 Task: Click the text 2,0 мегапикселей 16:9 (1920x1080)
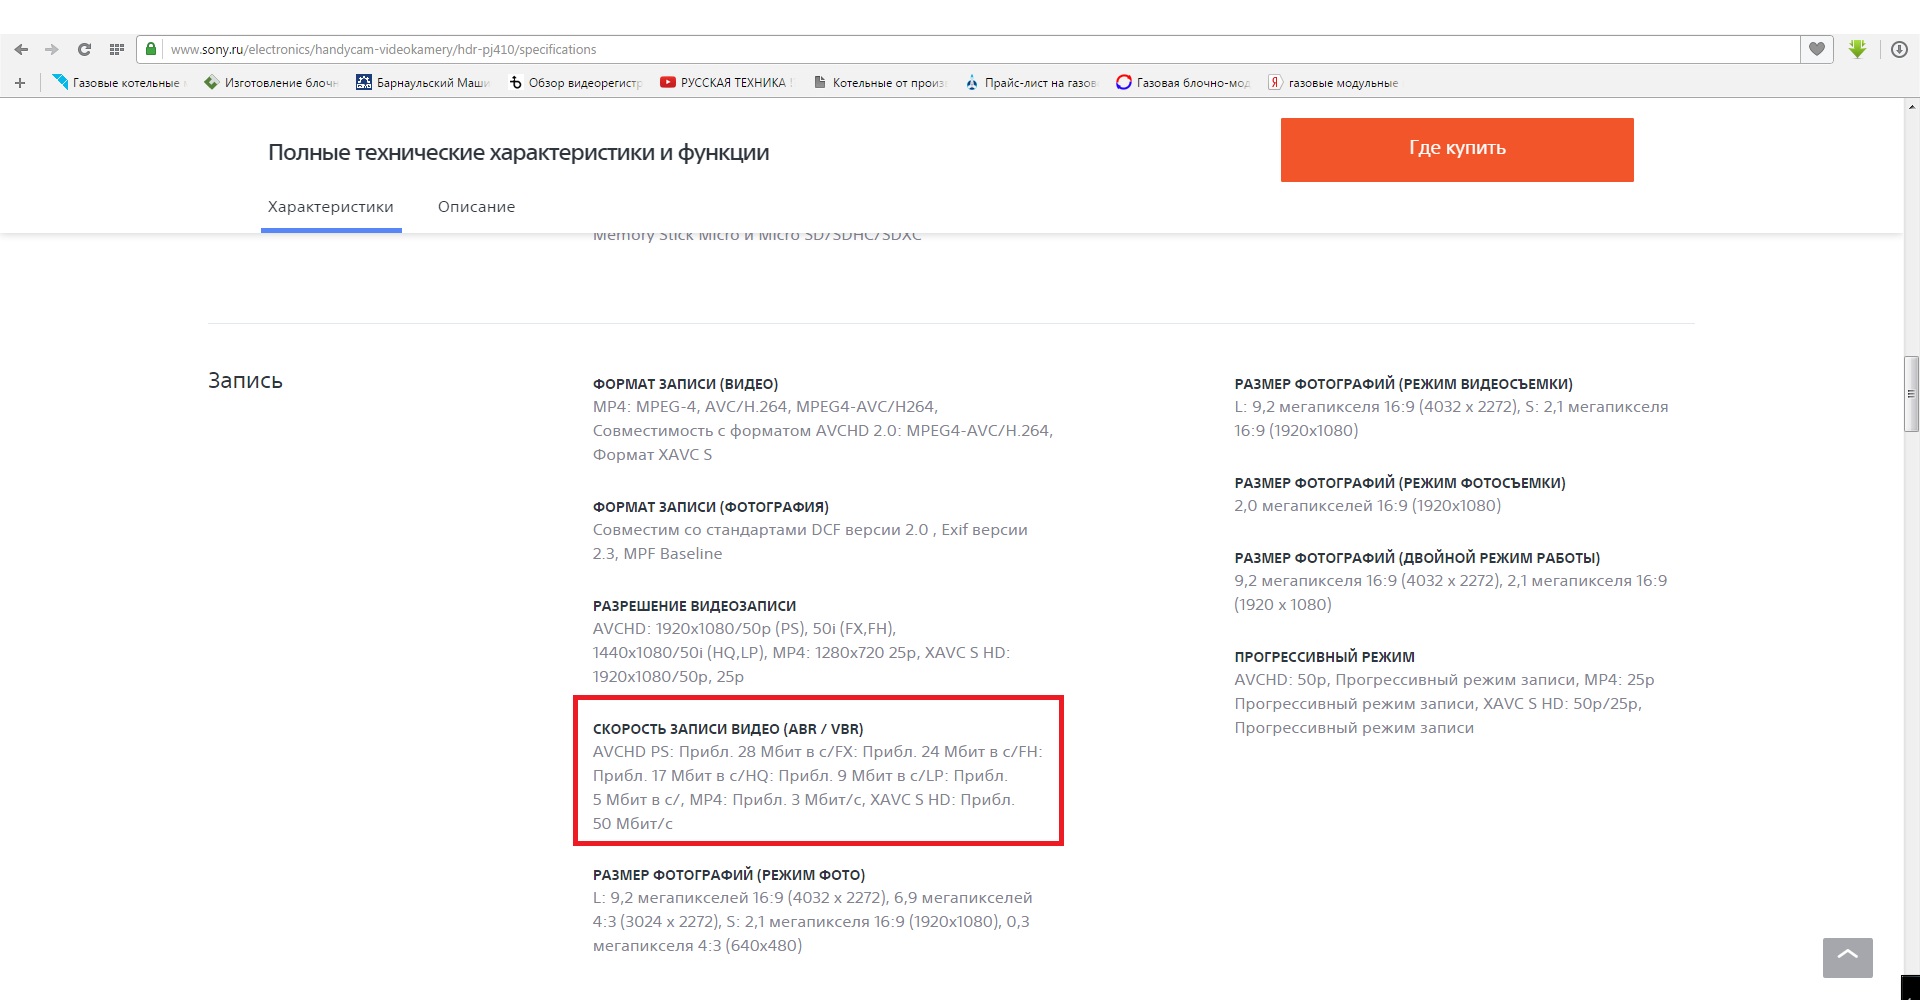pos(1367,506)
